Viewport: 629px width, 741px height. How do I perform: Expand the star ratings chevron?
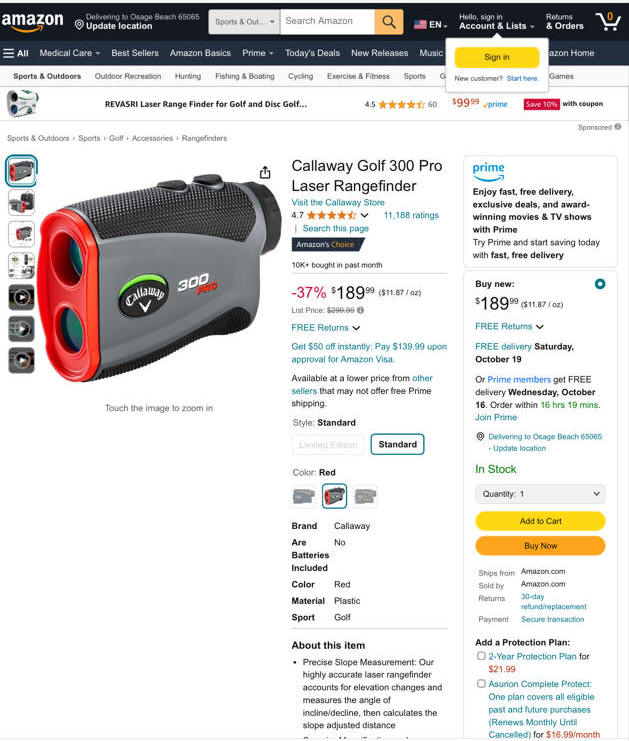tap(364, 215)
